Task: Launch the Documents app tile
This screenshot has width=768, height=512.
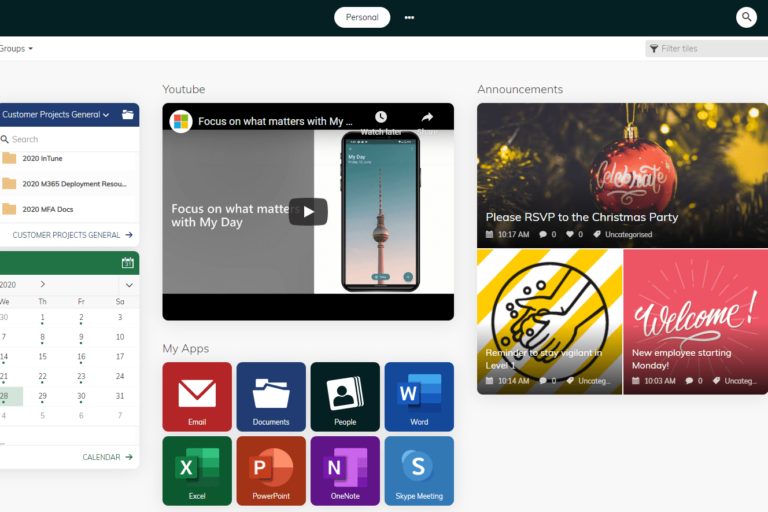Action: pyautogui.click(x=271, y=396)
